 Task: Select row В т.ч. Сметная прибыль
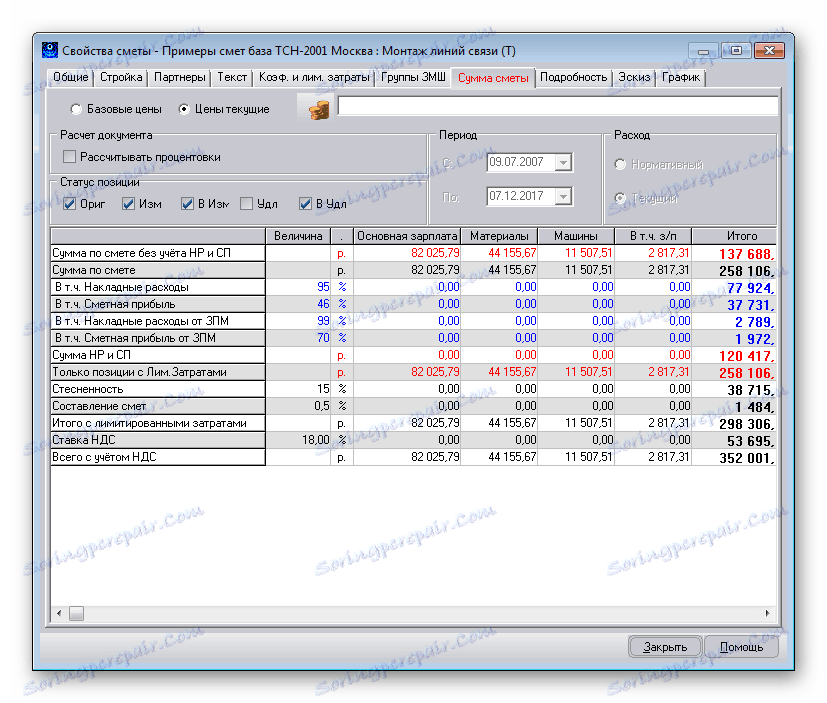(158, 304)
